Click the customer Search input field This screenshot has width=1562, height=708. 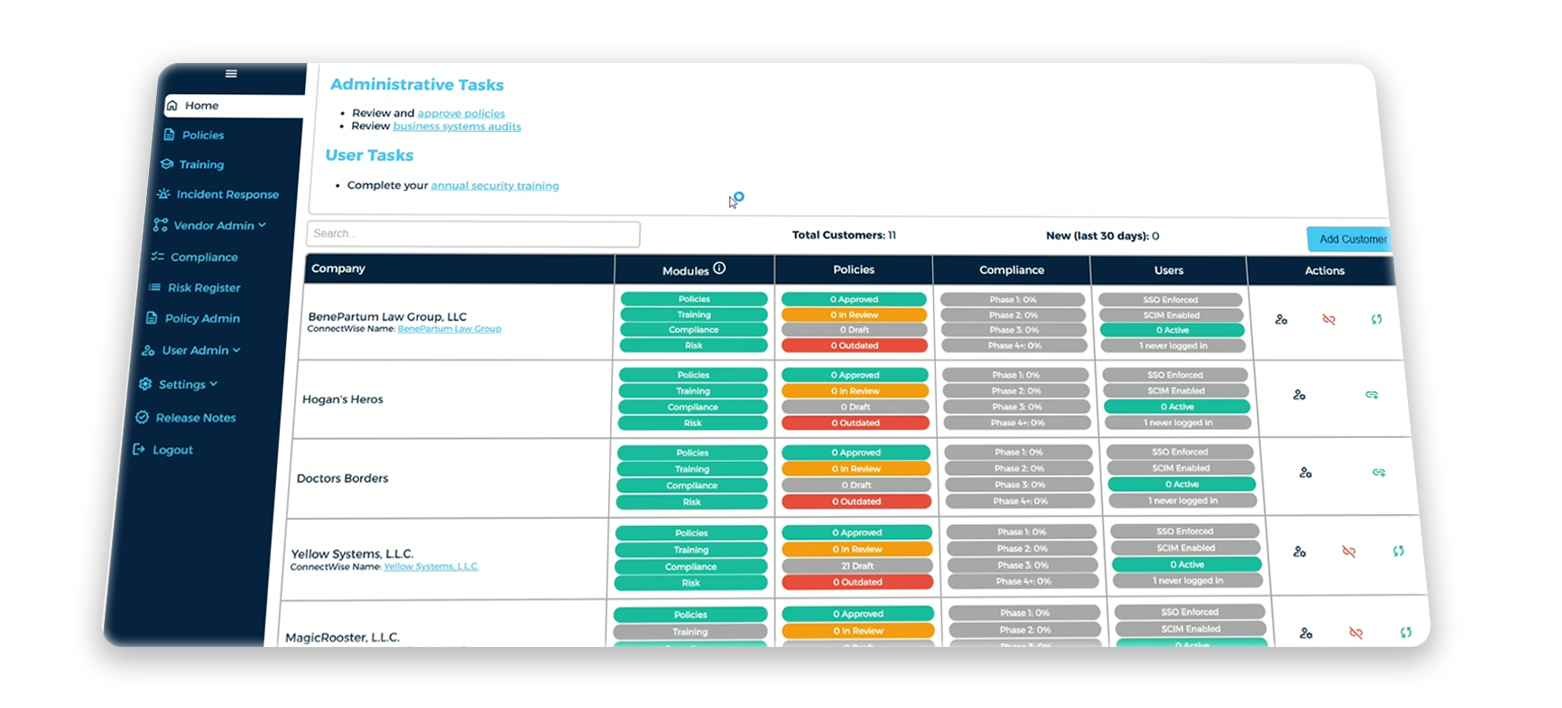click(473, 234)
